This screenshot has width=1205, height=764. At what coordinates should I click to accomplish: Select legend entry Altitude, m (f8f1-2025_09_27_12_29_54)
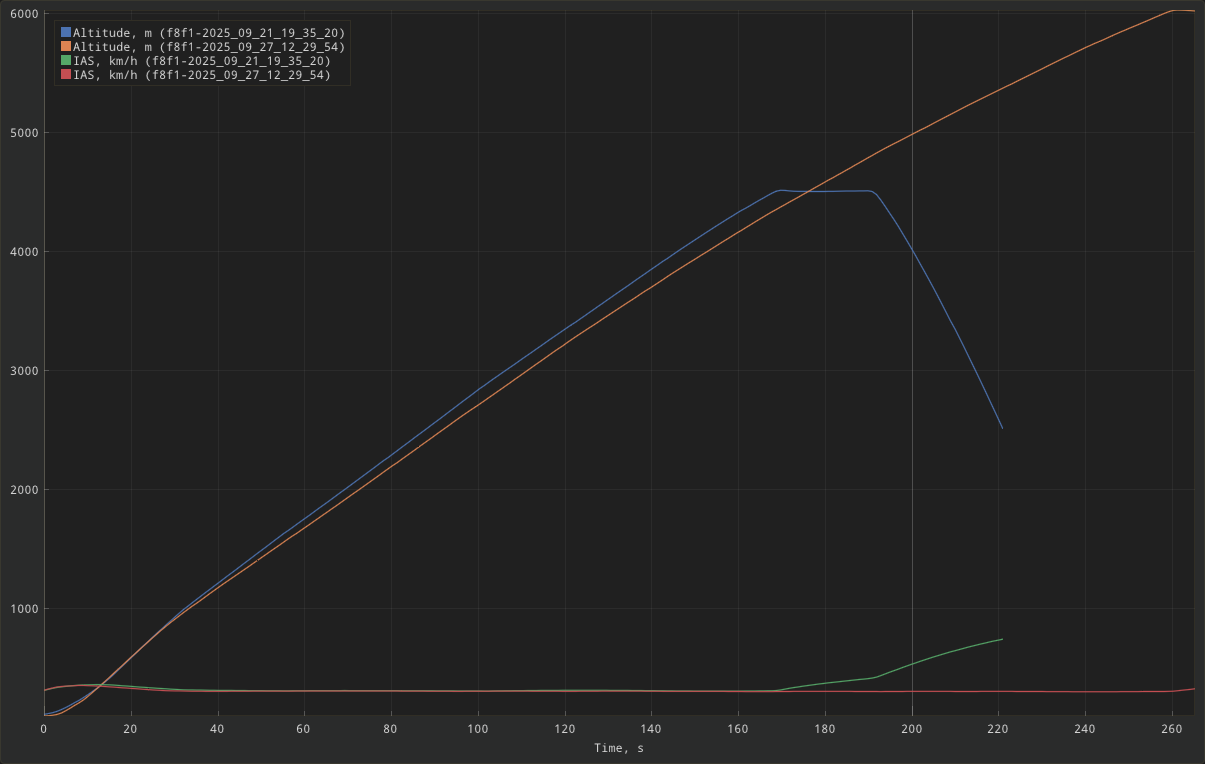tap(209, 47)
